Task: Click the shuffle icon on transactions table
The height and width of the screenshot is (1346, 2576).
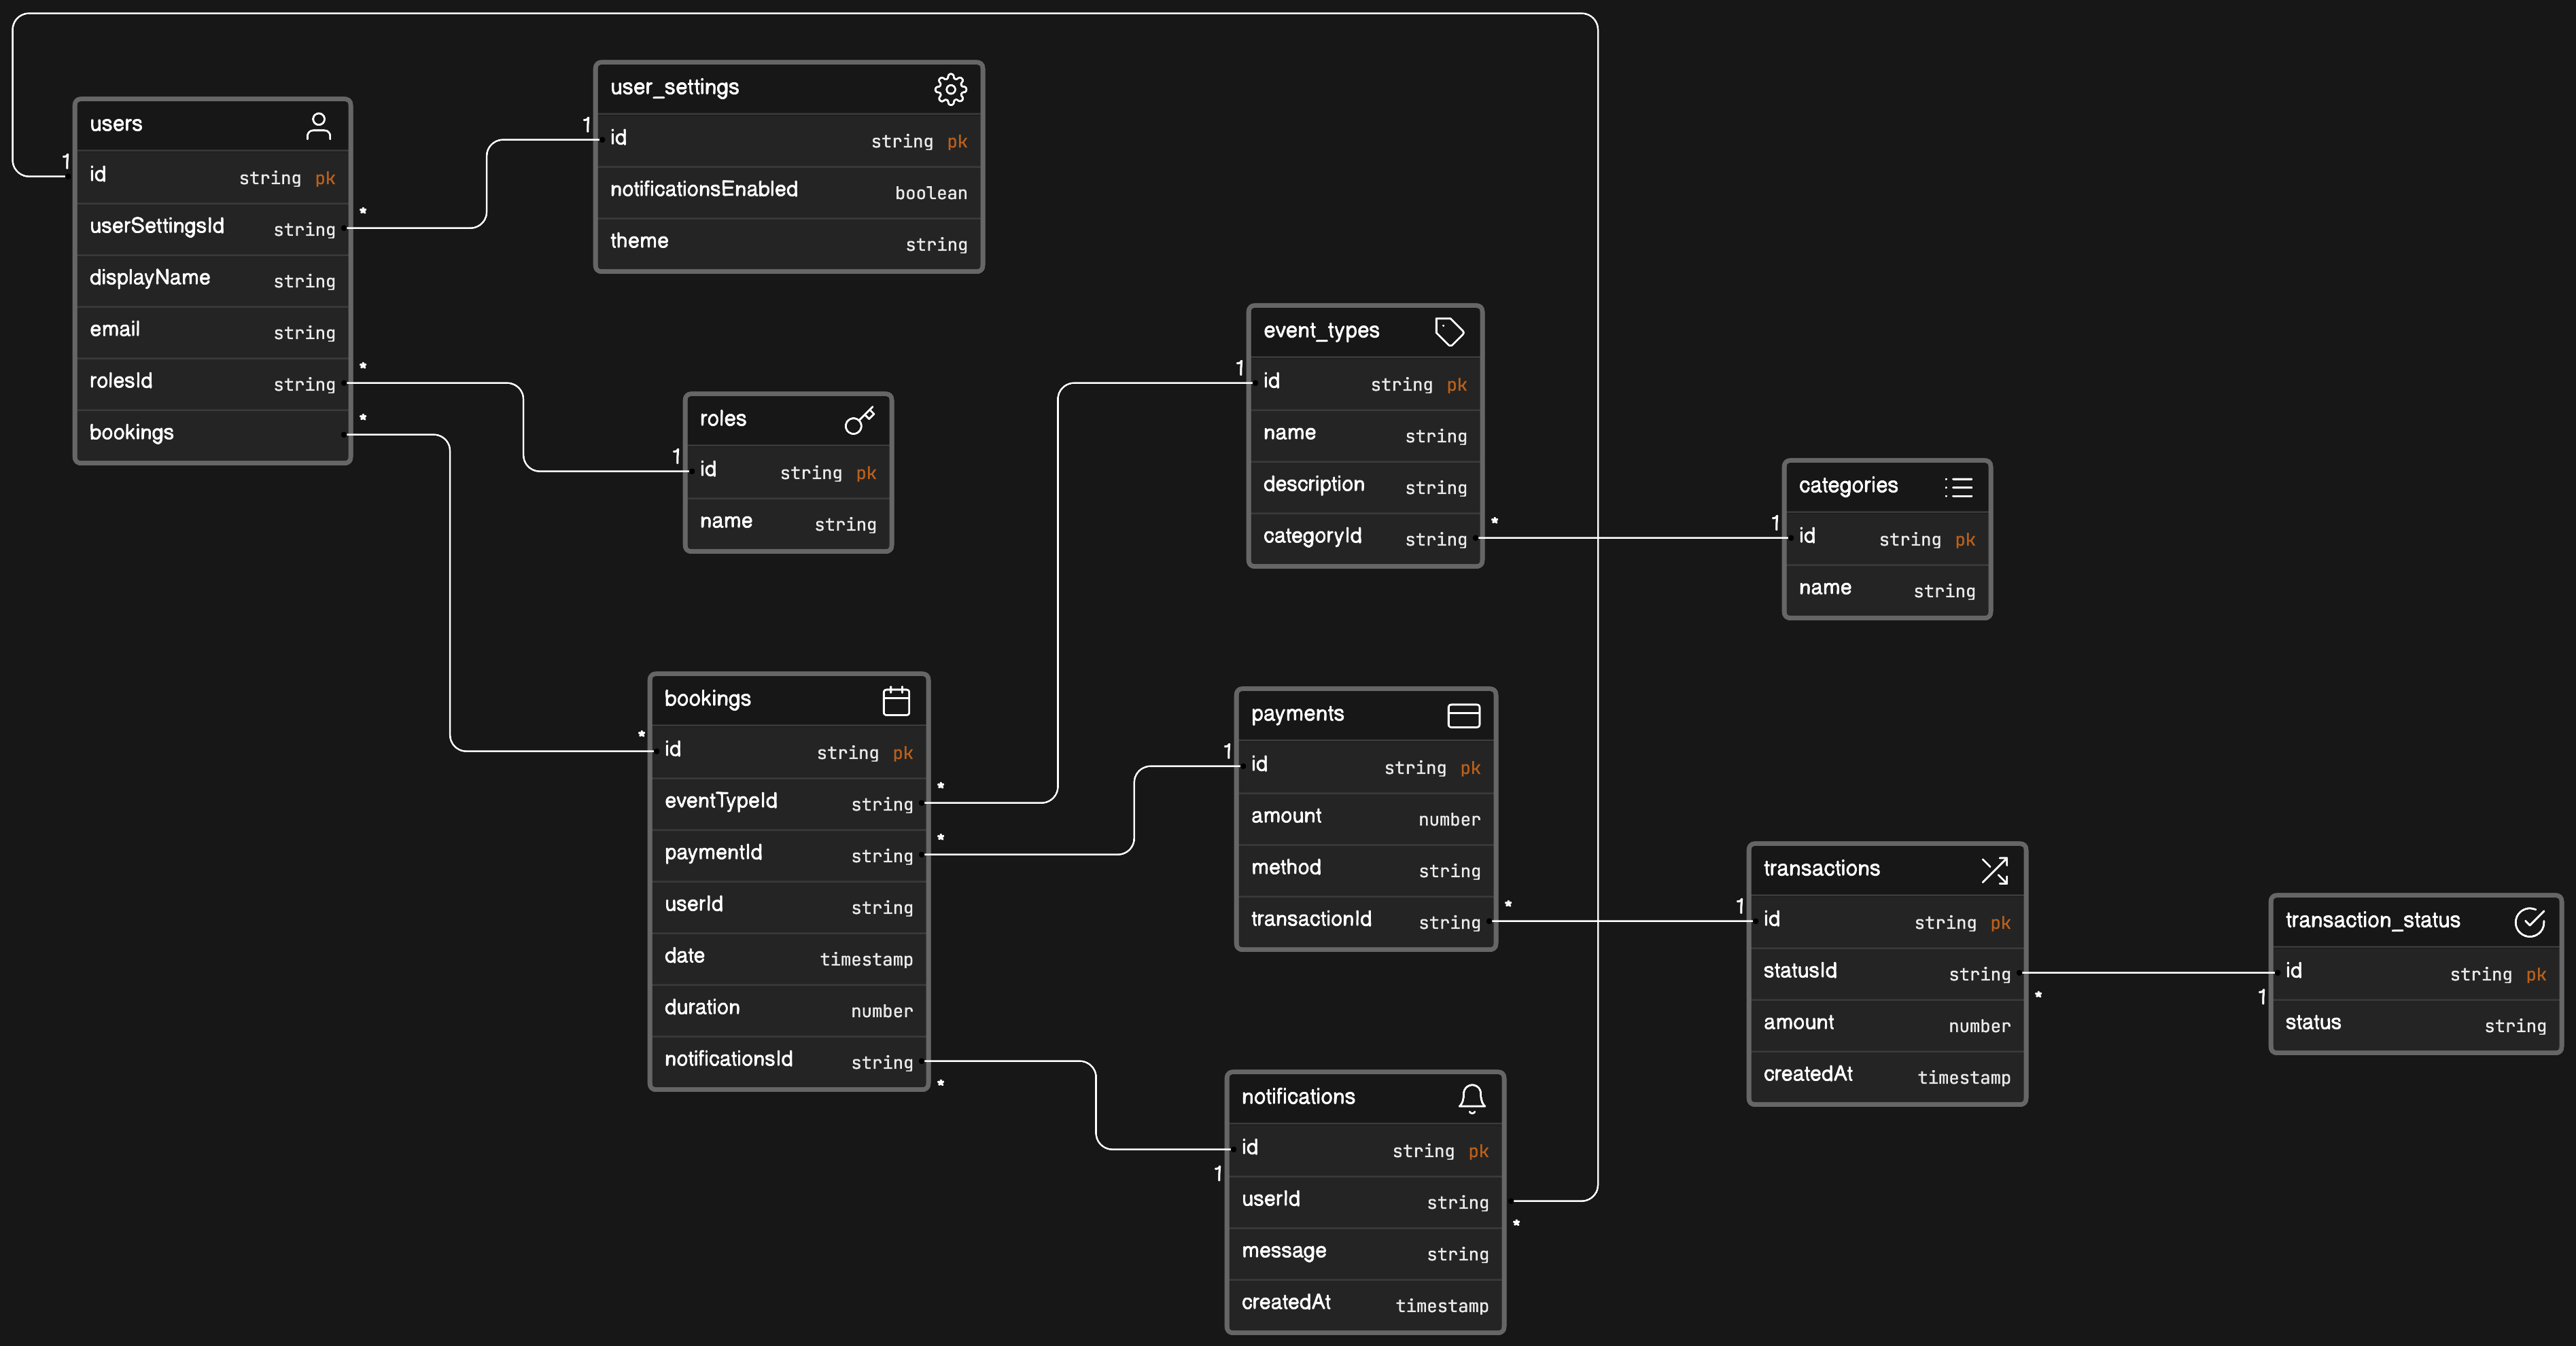Action: click(x=1994, y=870)
